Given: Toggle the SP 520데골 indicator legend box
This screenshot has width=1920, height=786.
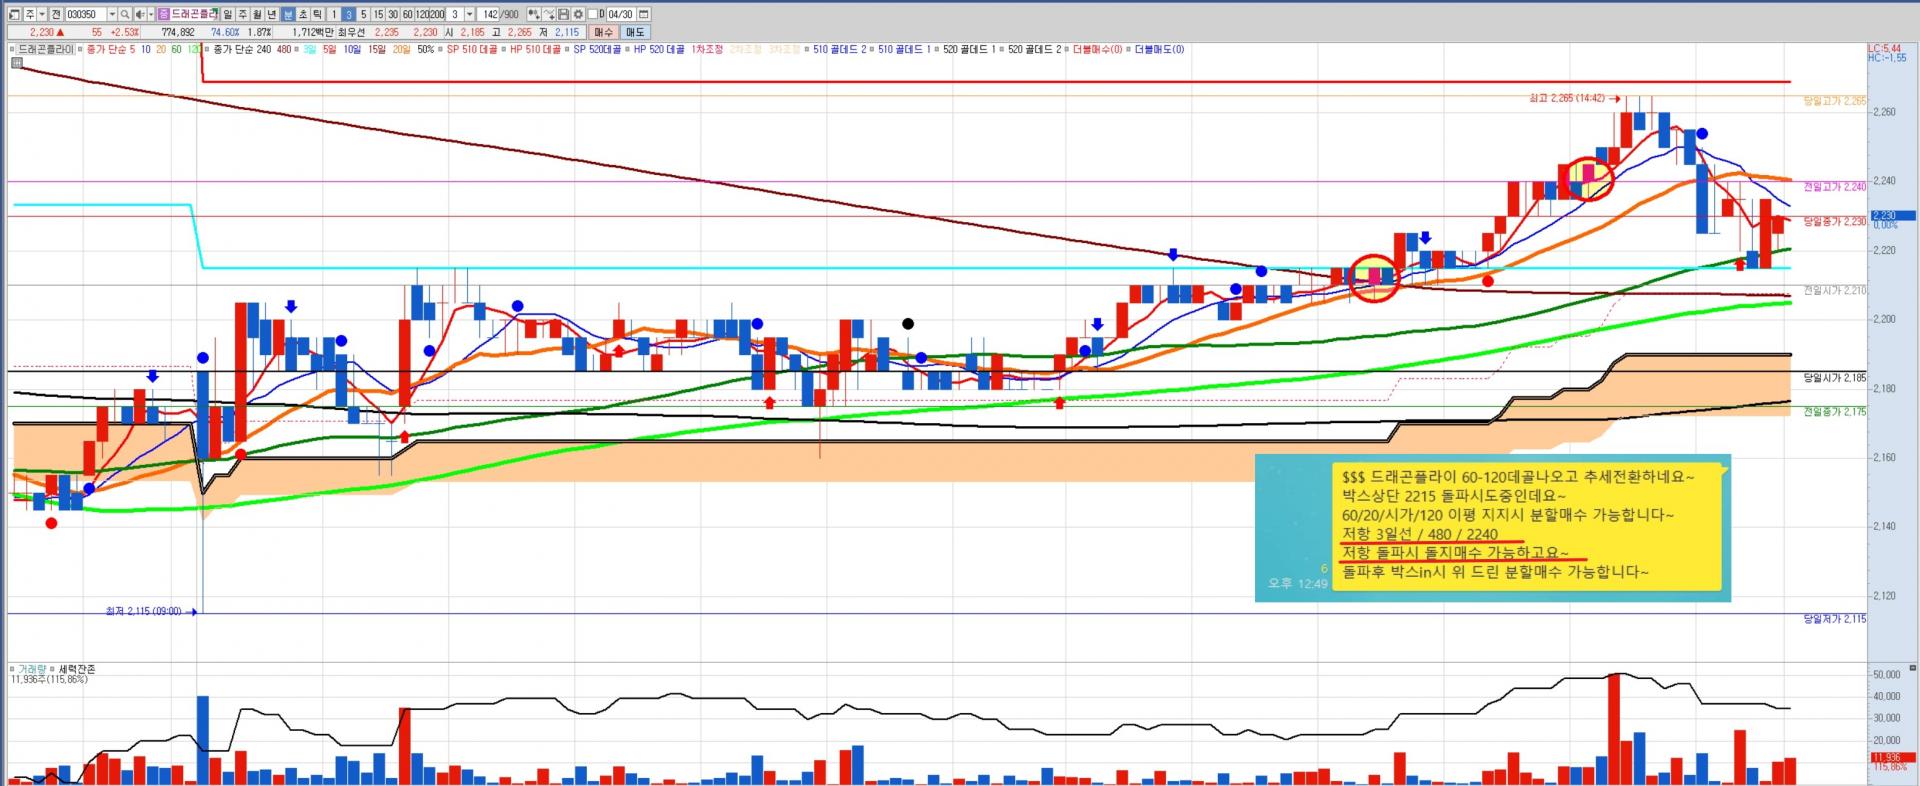Looking at the screenshot, I should click(x=568, y=49).
